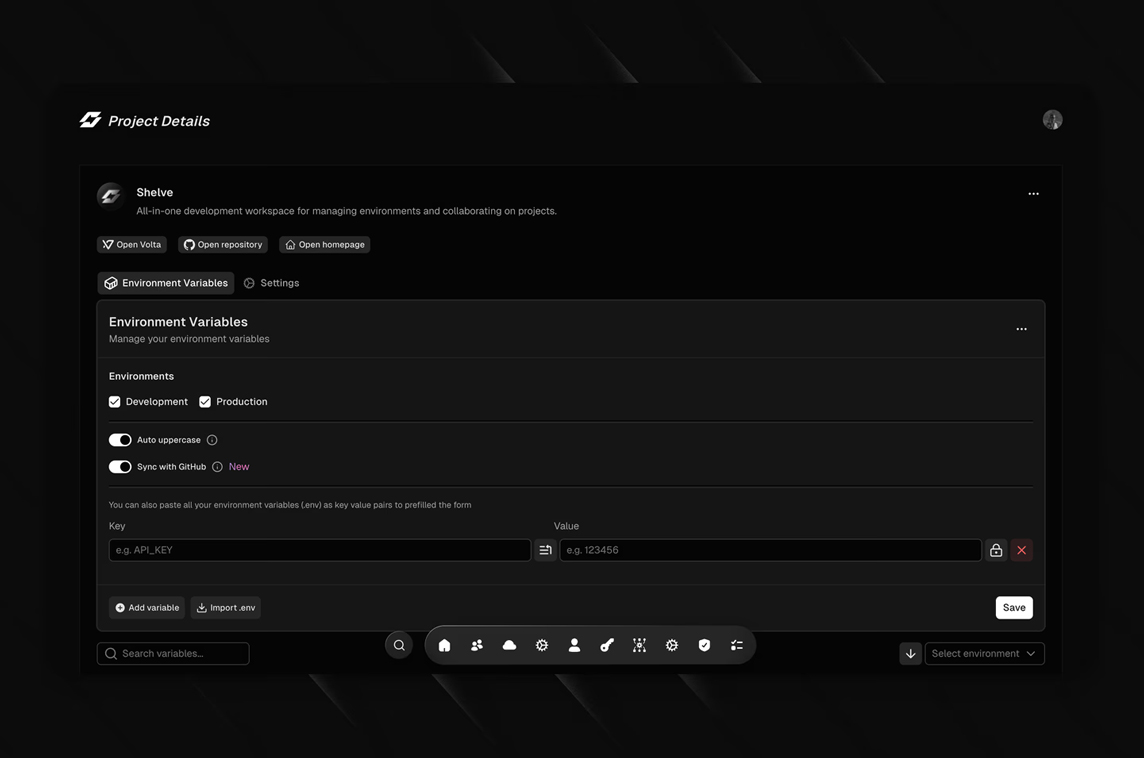Viewport: 1144px width, 758px height.
Task: Open the checklist icon in the dock
Action: [737, 645]
